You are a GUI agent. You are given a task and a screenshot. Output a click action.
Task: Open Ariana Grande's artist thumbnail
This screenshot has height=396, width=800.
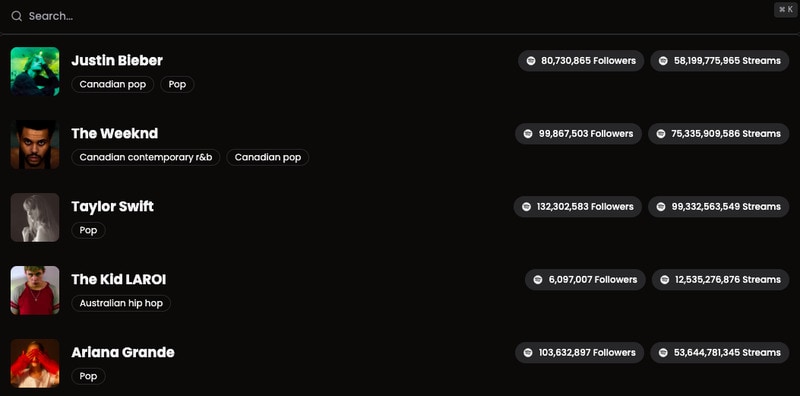[35, 363]
